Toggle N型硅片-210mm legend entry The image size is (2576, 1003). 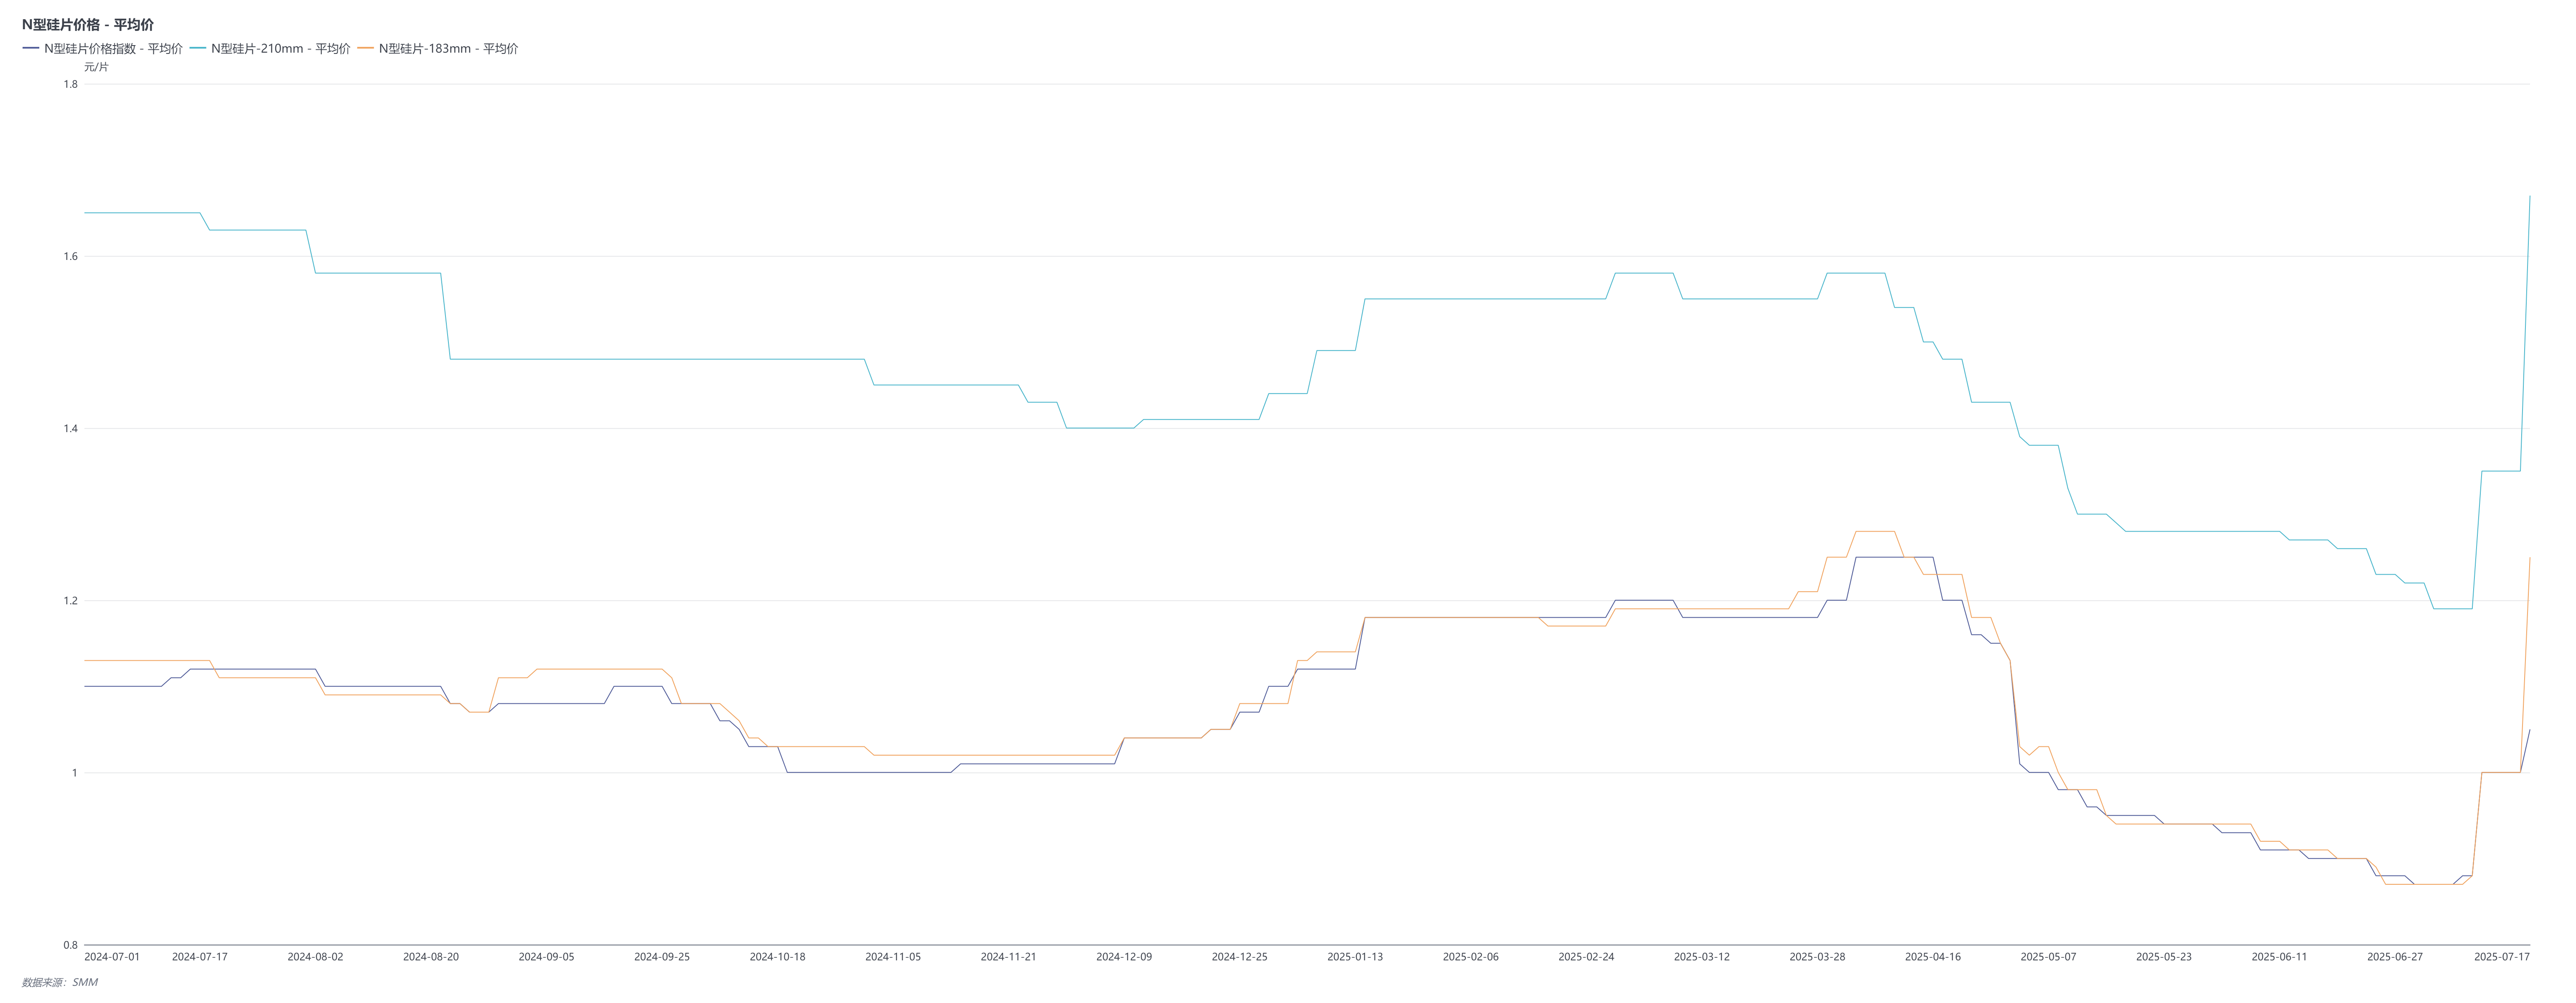(x=280, y=48)
